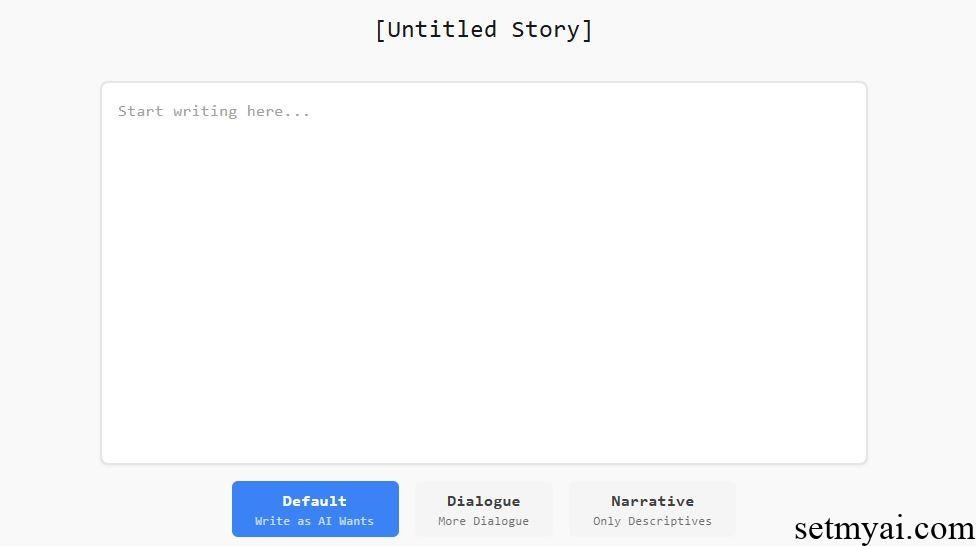976x546 pixels.
Task: Click the 'More Dialogue' subtitle text
Action: pyautogui.click(x=484, y=521)
